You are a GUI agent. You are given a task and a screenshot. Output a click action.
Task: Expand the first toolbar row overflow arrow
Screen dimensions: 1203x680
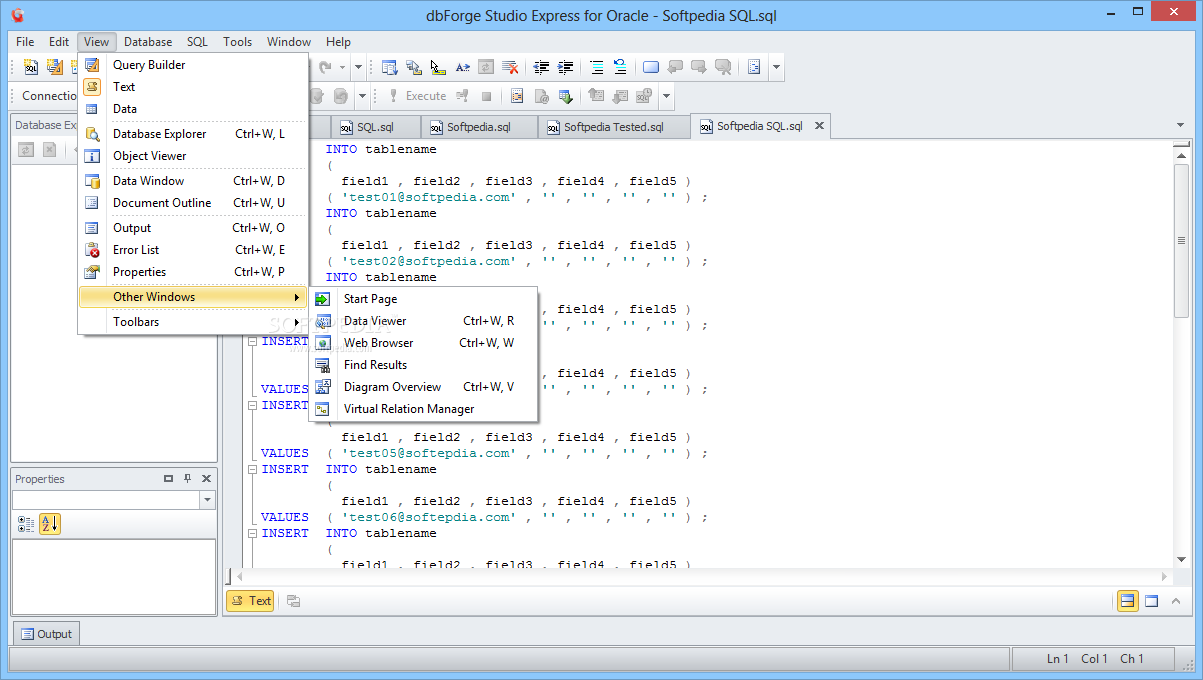coord(777,67)
